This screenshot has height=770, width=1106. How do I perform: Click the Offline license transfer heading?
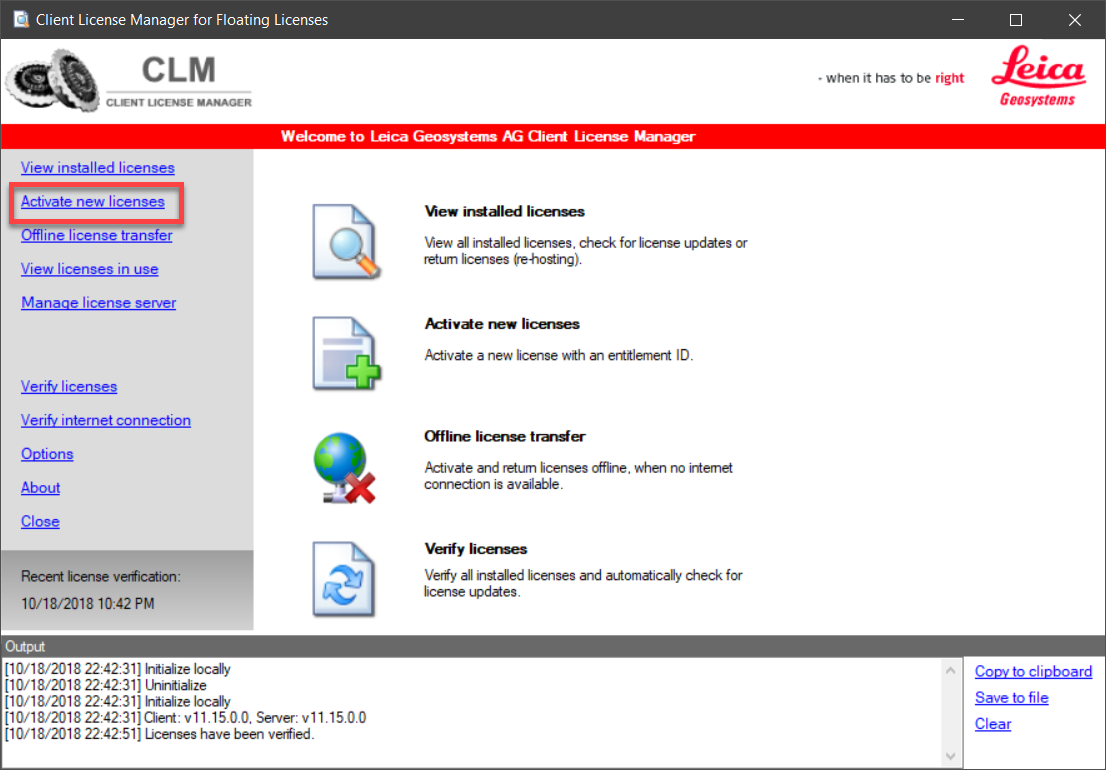pyautogui.click(x=505, y=436)
